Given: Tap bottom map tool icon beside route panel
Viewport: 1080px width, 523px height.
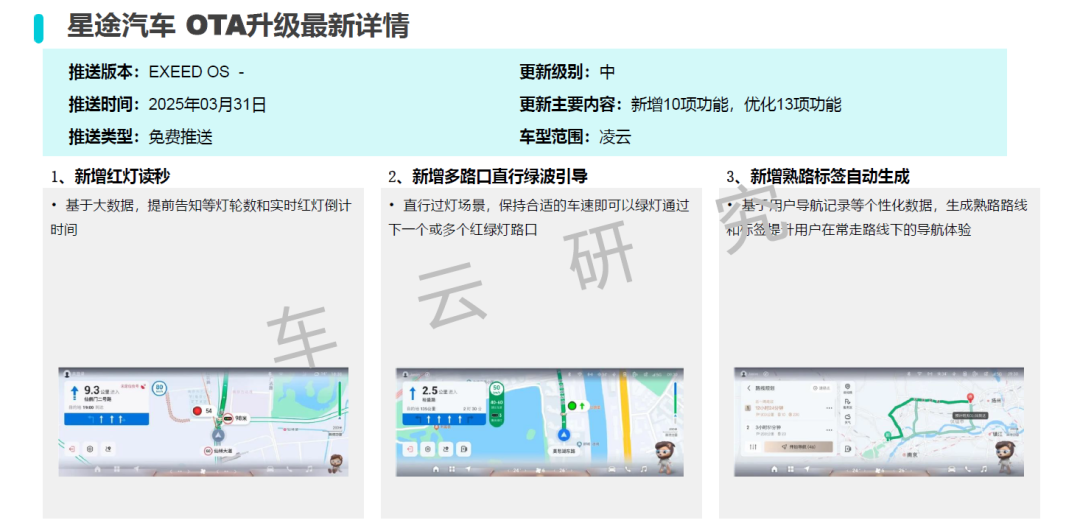Looking at the screenshot, I should point(847,449).
